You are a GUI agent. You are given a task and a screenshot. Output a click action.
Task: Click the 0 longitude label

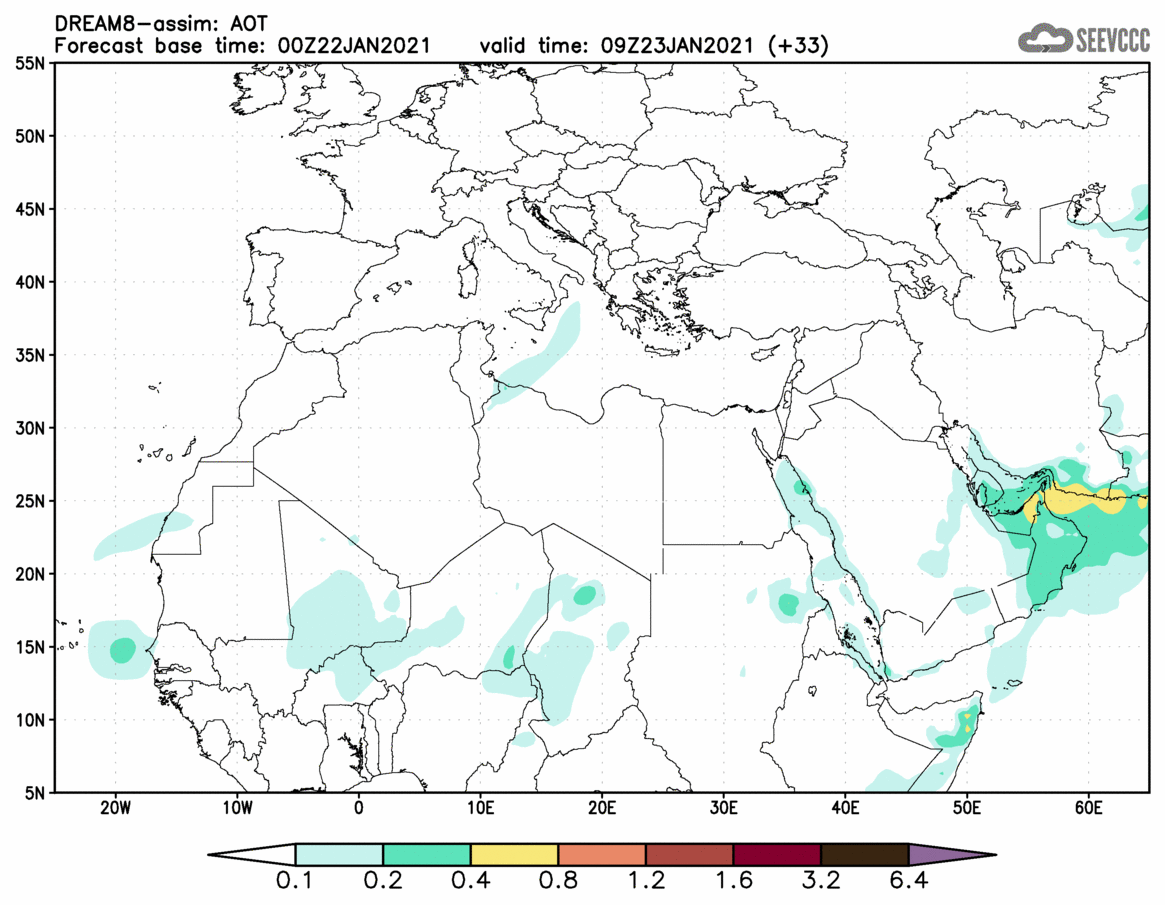(359, 808)
